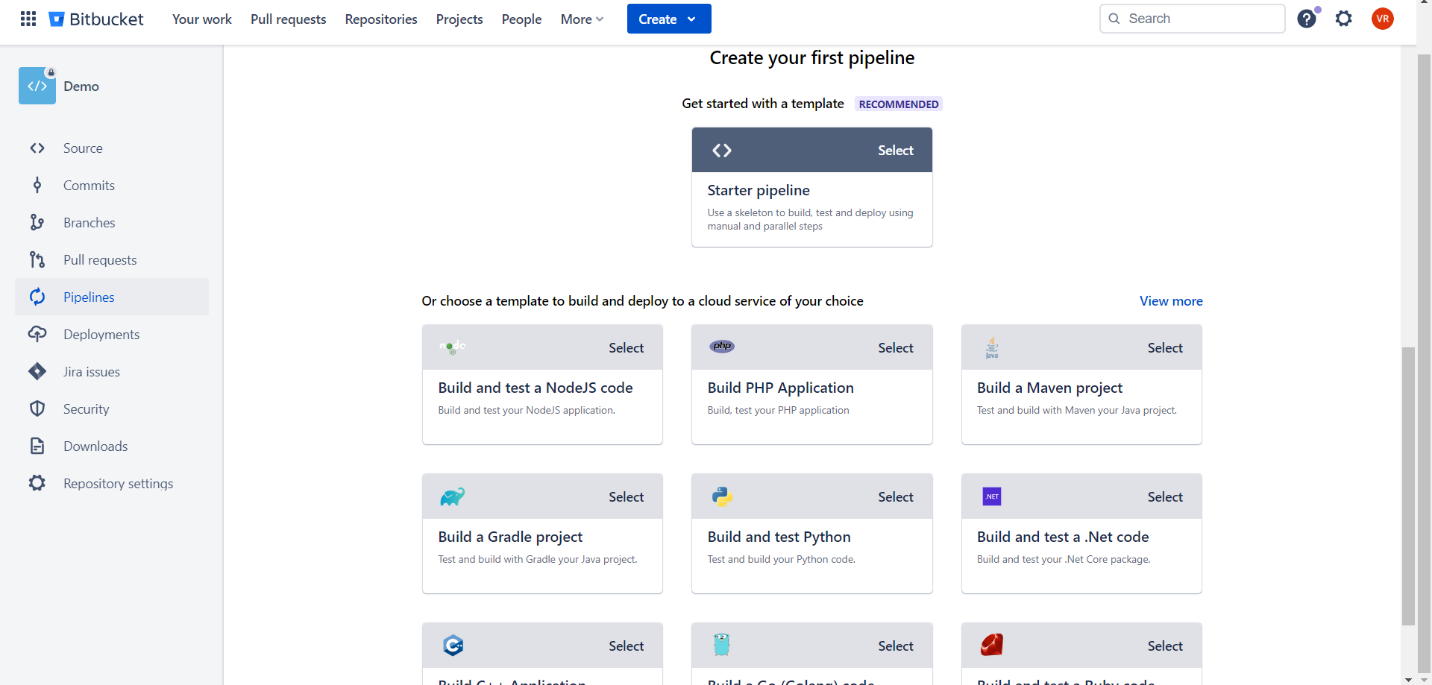Click the Ruby gem template logo

point(992,645)
